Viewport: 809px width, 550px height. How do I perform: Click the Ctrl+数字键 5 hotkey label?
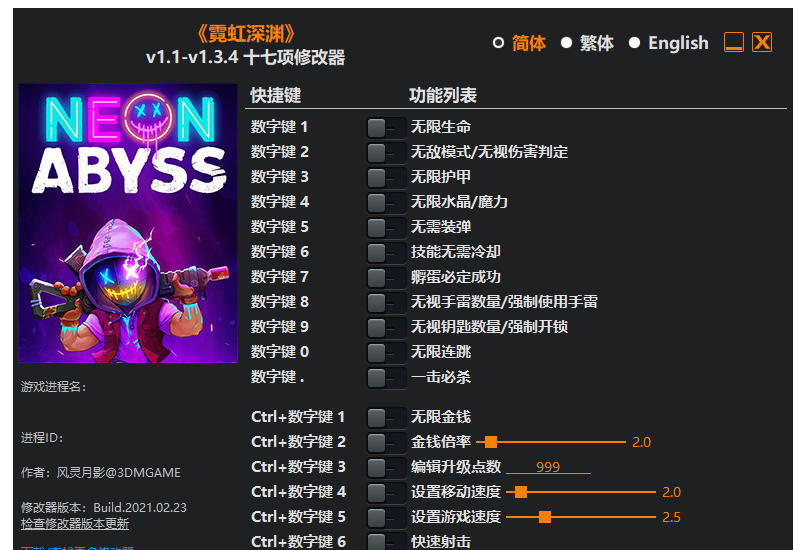[298, 517]
